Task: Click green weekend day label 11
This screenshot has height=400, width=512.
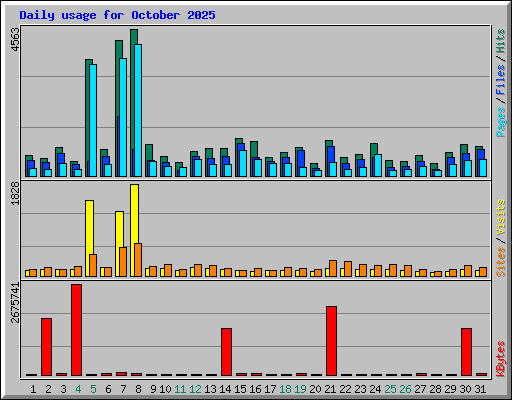Action: [180, 389]
